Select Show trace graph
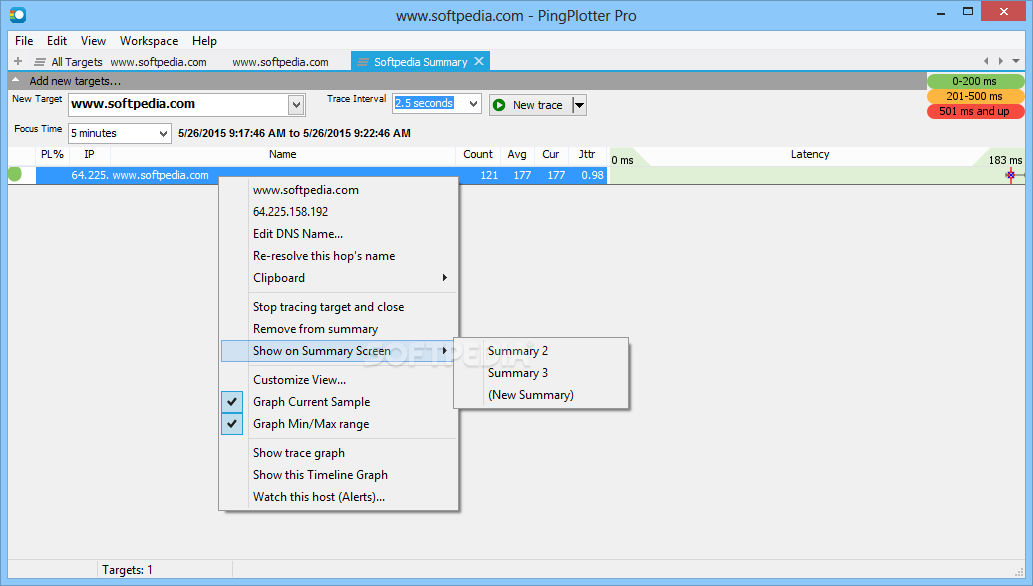 coord(299,453)
